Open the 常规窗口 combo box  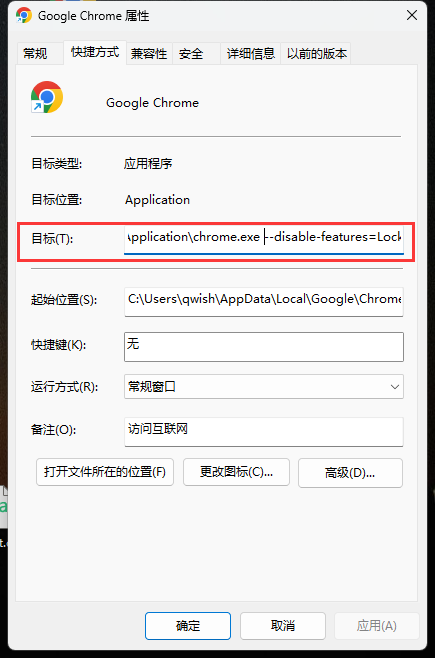click(264, 386)
